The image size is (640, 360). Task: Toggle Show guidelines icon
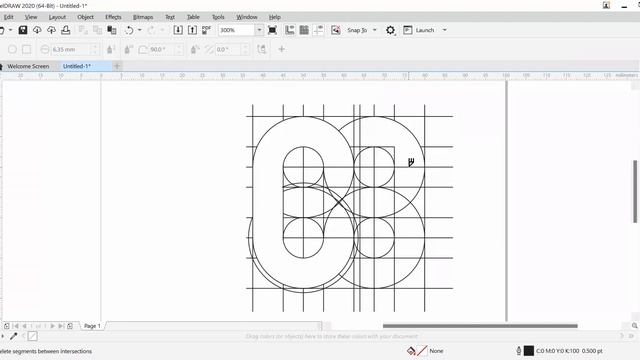318,30
